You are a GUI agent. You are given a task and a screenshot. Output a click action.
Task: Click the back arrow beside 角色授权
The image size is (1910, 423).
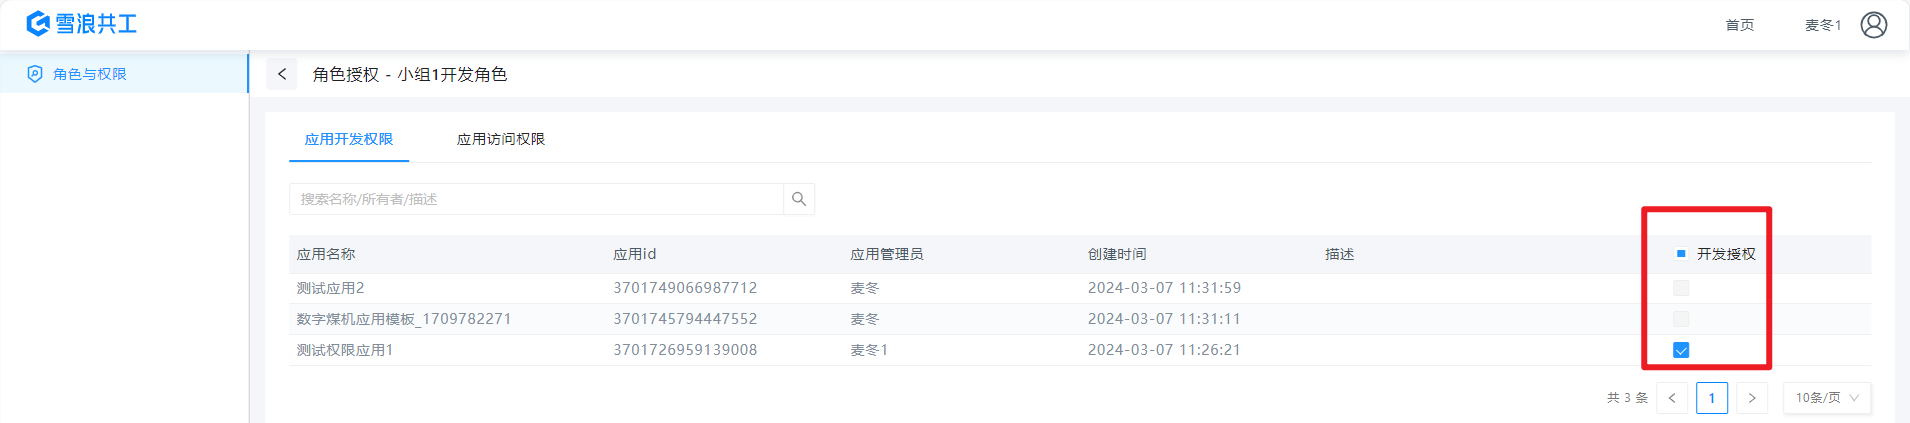(282, 74)
